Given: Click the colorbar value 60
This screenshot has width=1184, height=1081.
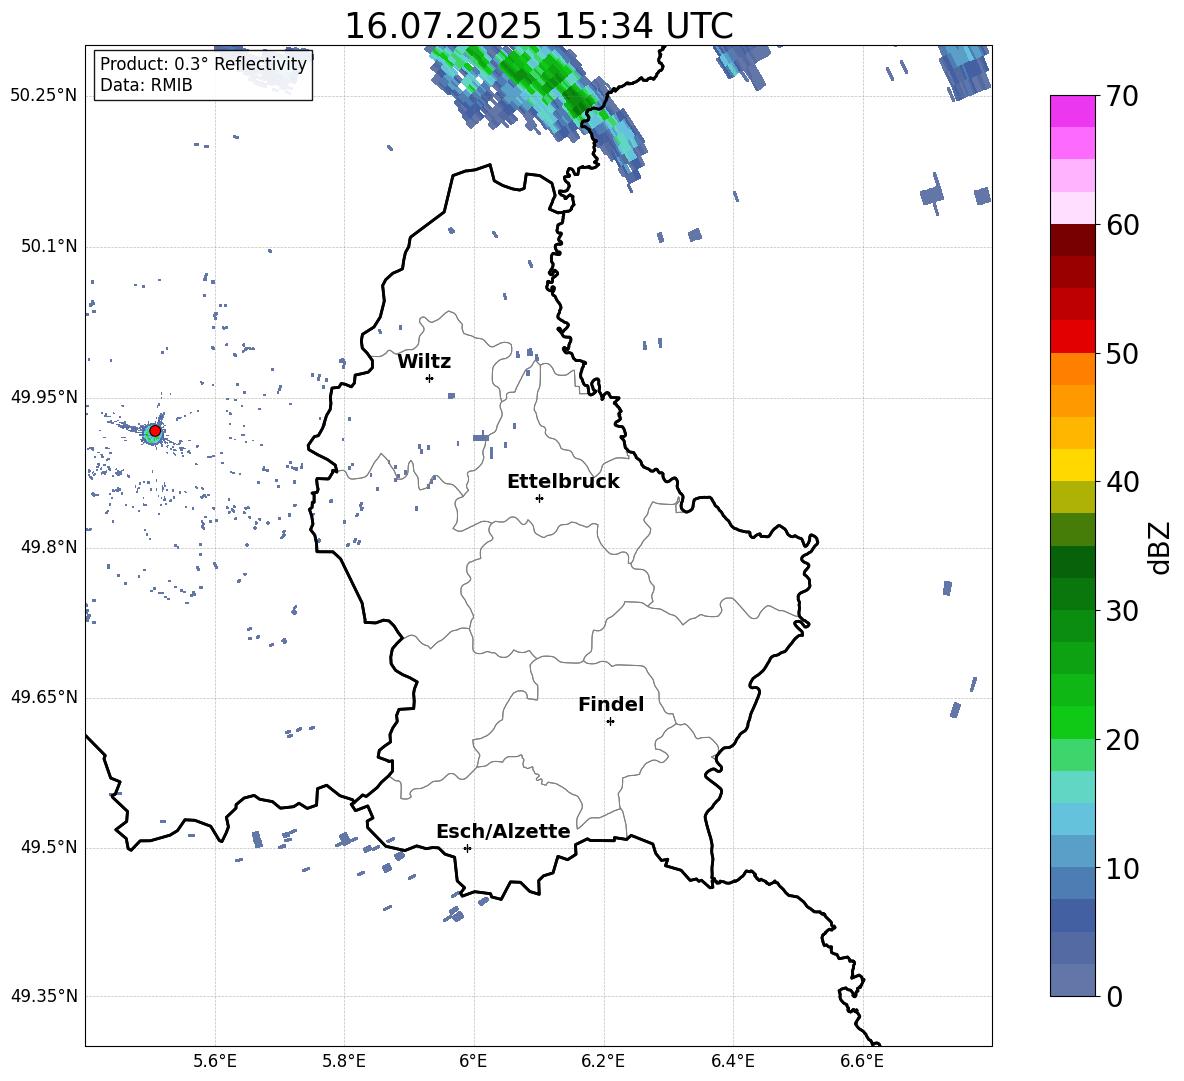Looking at the screenshot, I should (x=1122, y=225).
